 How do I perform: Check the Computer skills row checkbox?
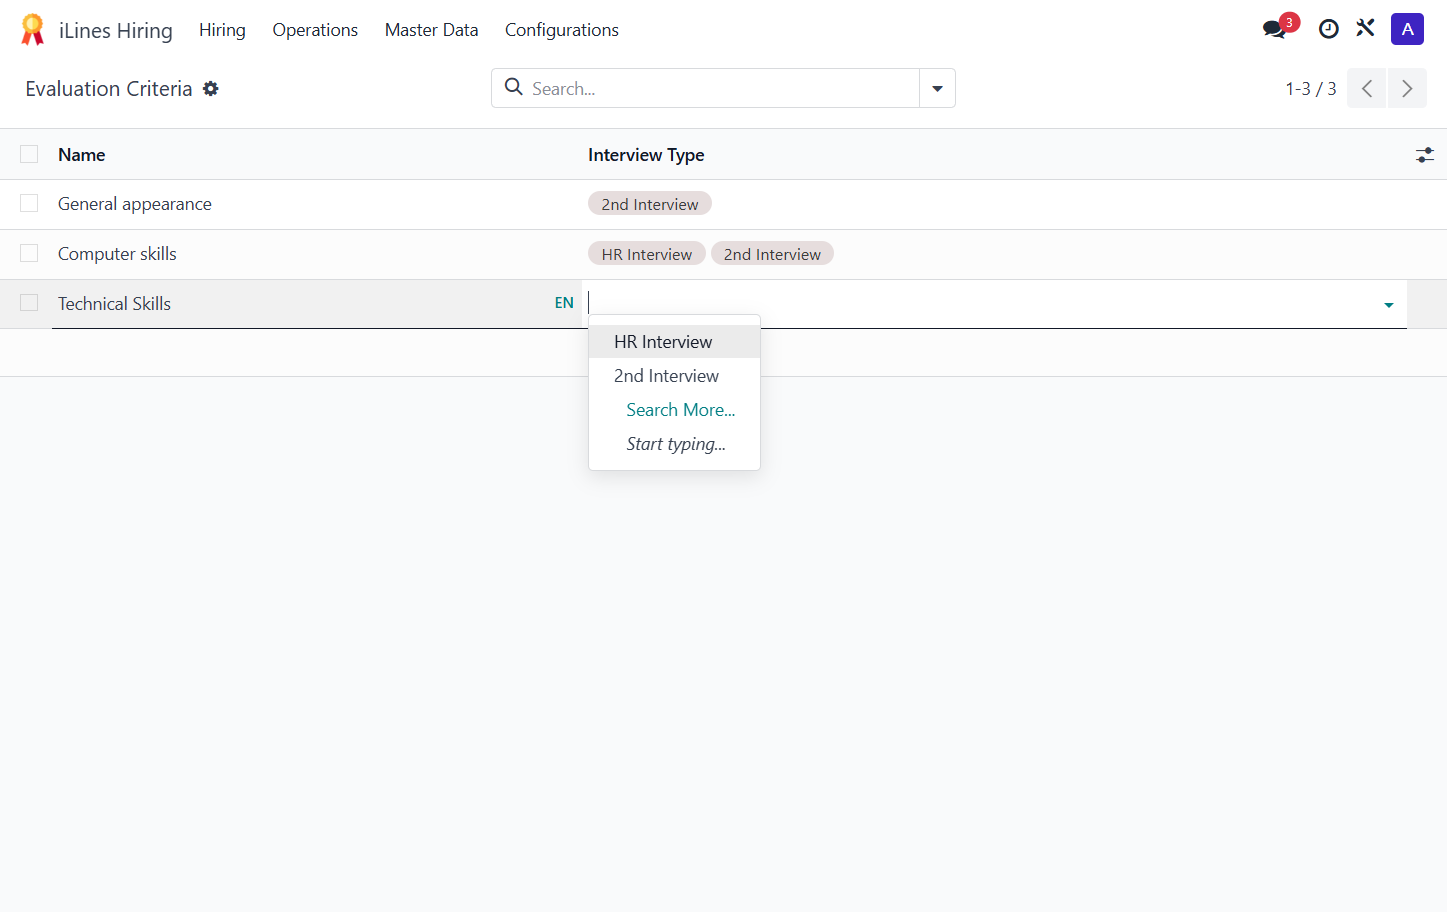click(x=29, y=253)
